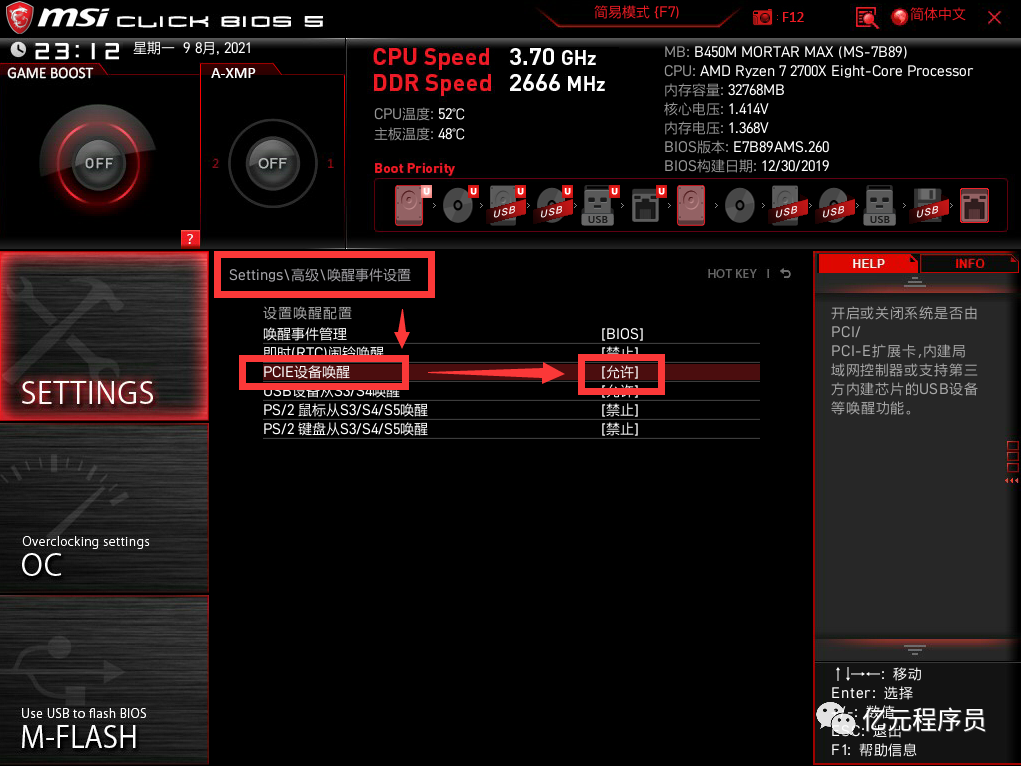Select A-XMP profile 1
Viewport: 1021px width, 766px height.
(330, 163)
